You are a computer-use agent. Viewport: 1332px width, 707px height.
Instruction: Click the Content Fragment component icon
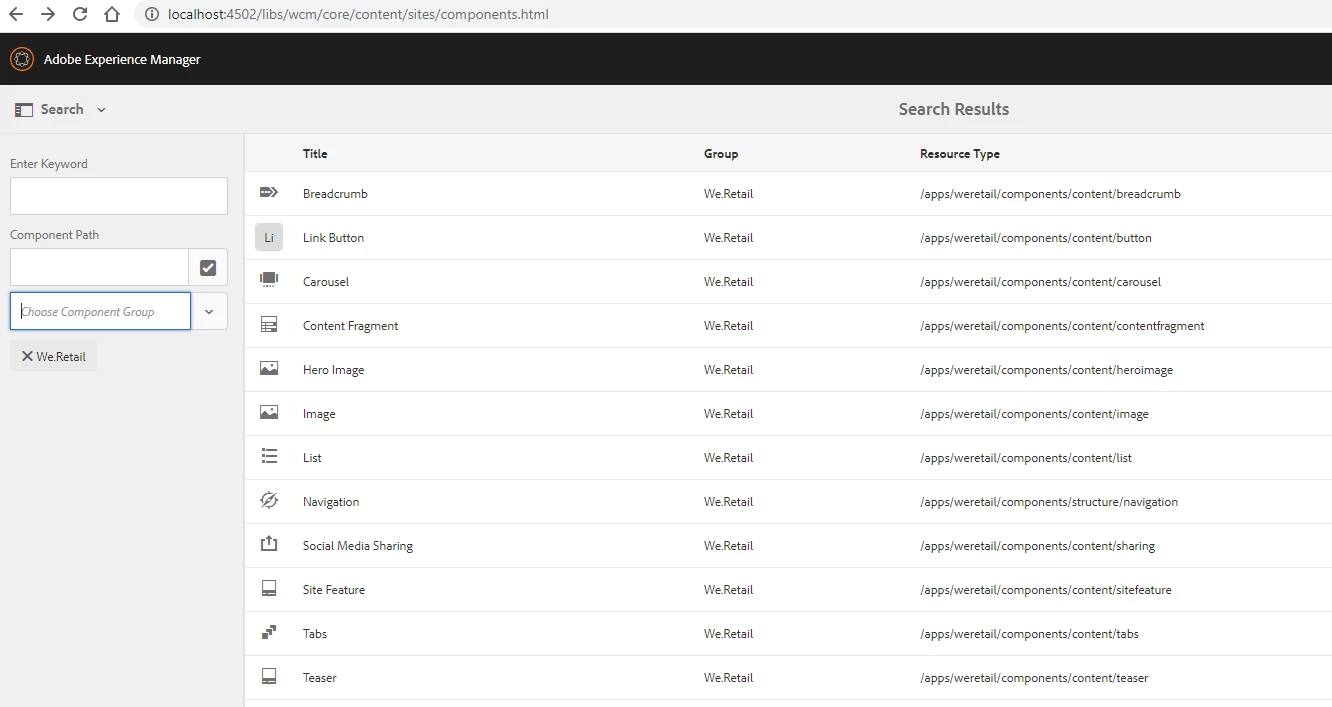click(269, 325)
